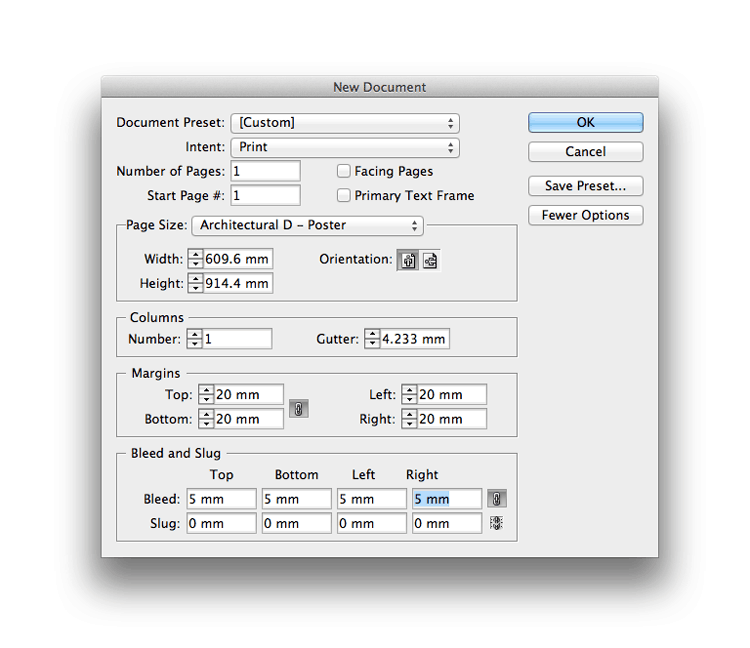The width and height of the screenshot is (750, 648).
Task: Click the Bottom margin field
Action: point(249,419)
